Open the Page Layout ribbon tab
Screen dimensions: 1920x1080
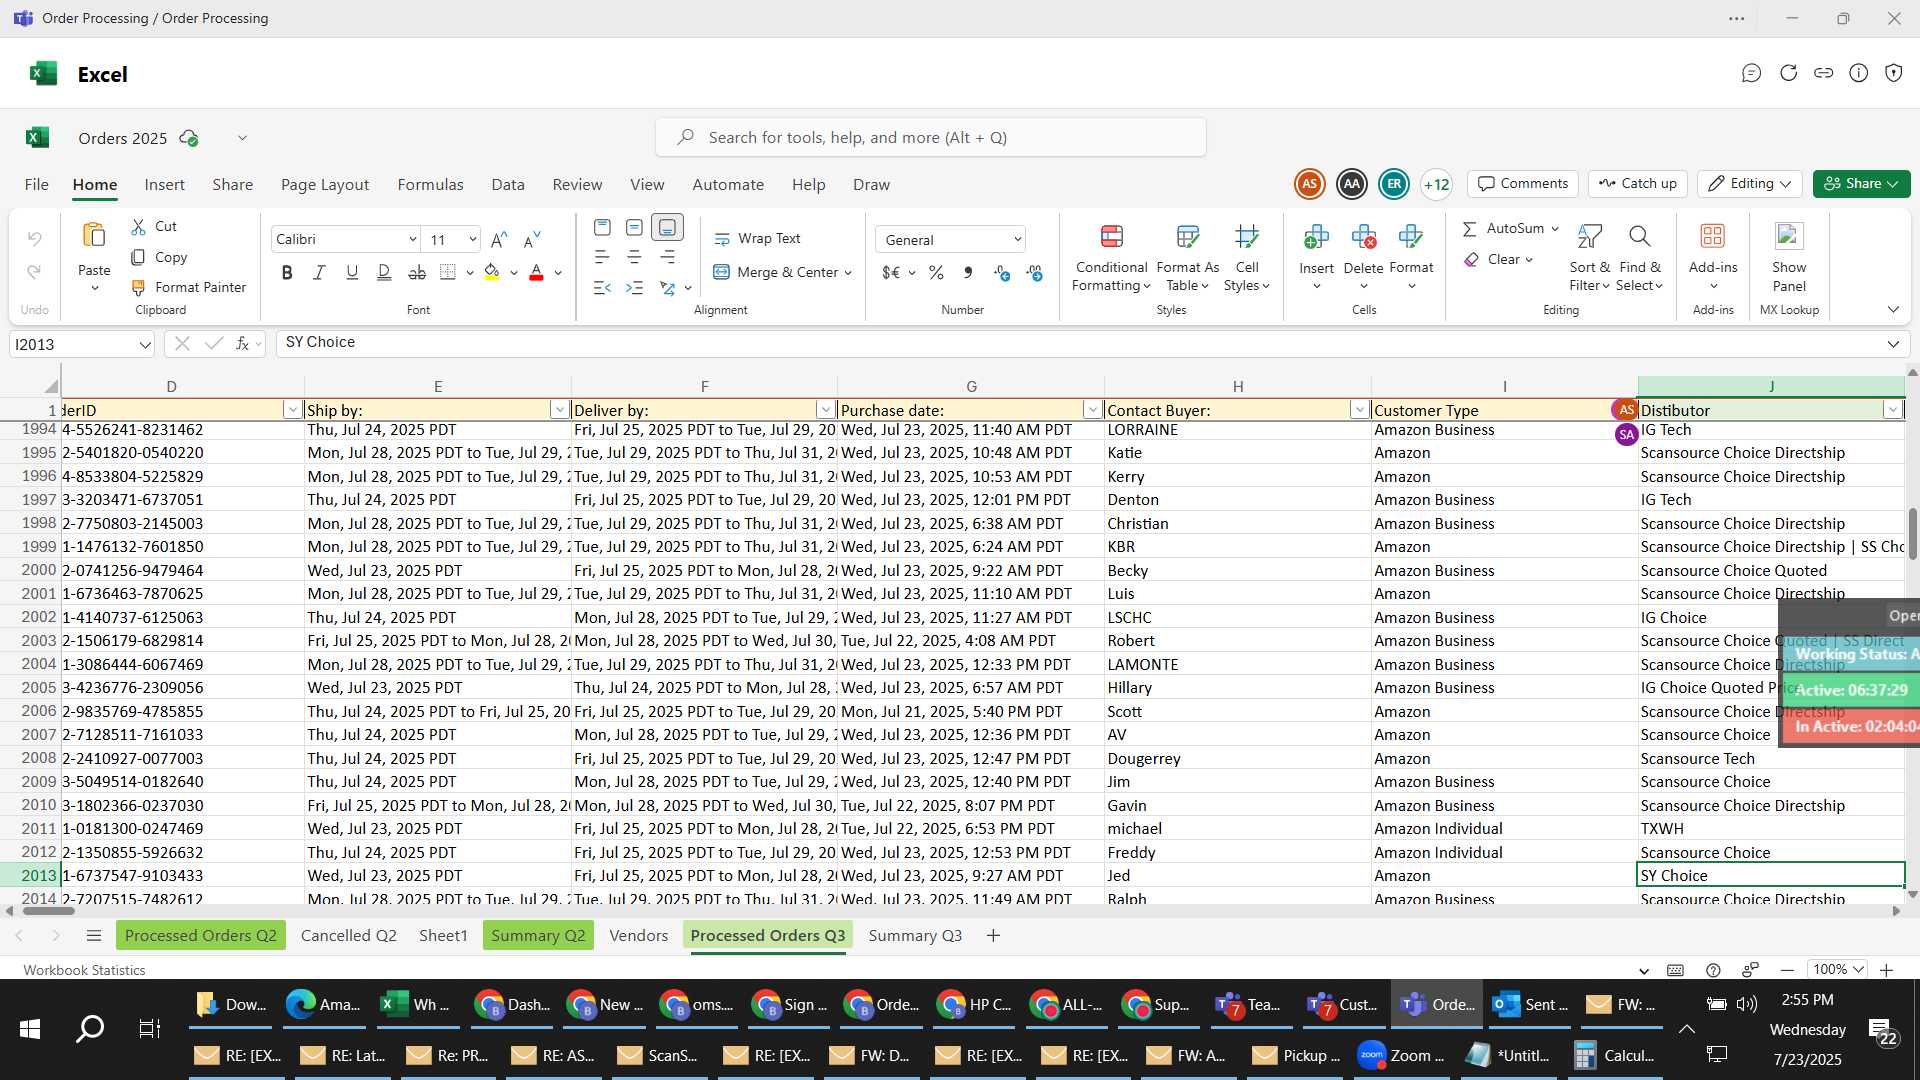coord(325,184)
